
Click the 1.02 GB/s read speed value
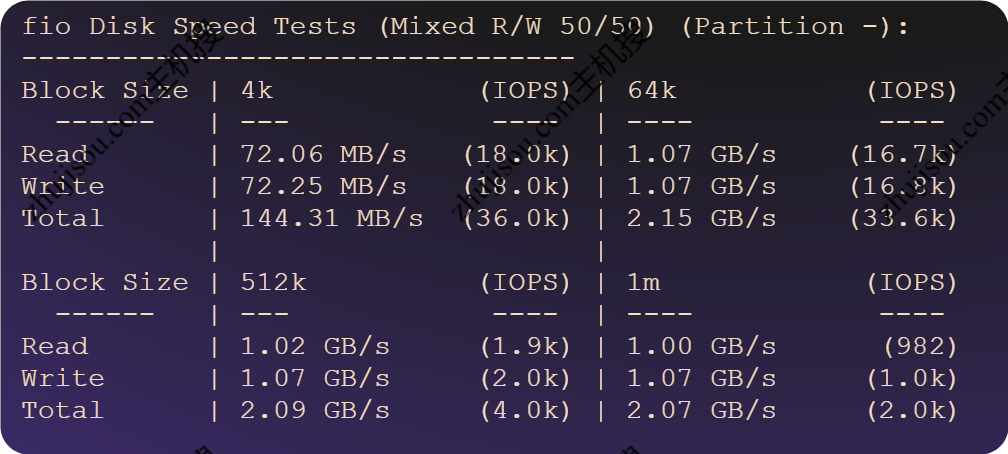coord(315,347)
